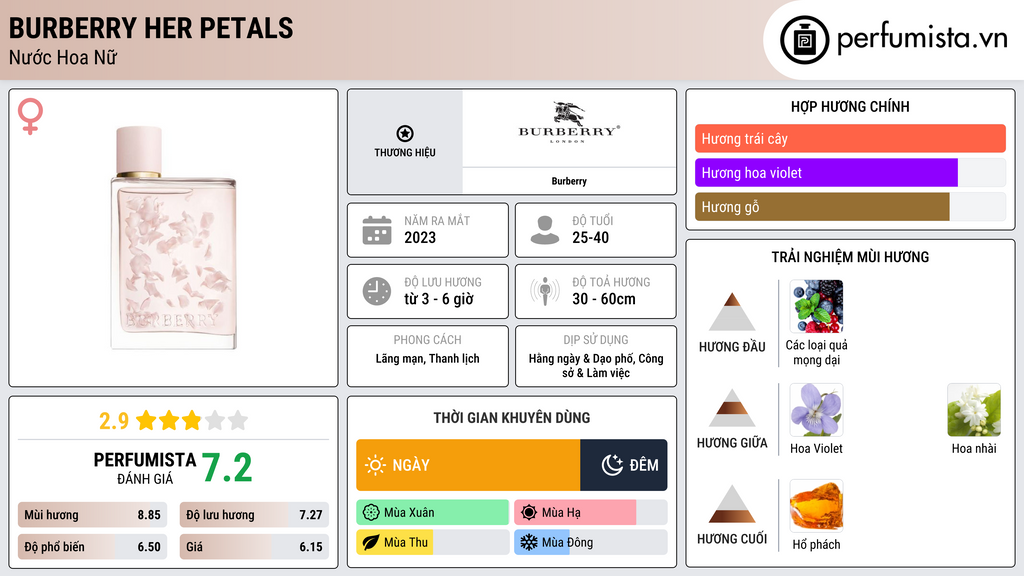Select the orange Ngày daytime segment
1024x576 pixels.
click(468, 465)
